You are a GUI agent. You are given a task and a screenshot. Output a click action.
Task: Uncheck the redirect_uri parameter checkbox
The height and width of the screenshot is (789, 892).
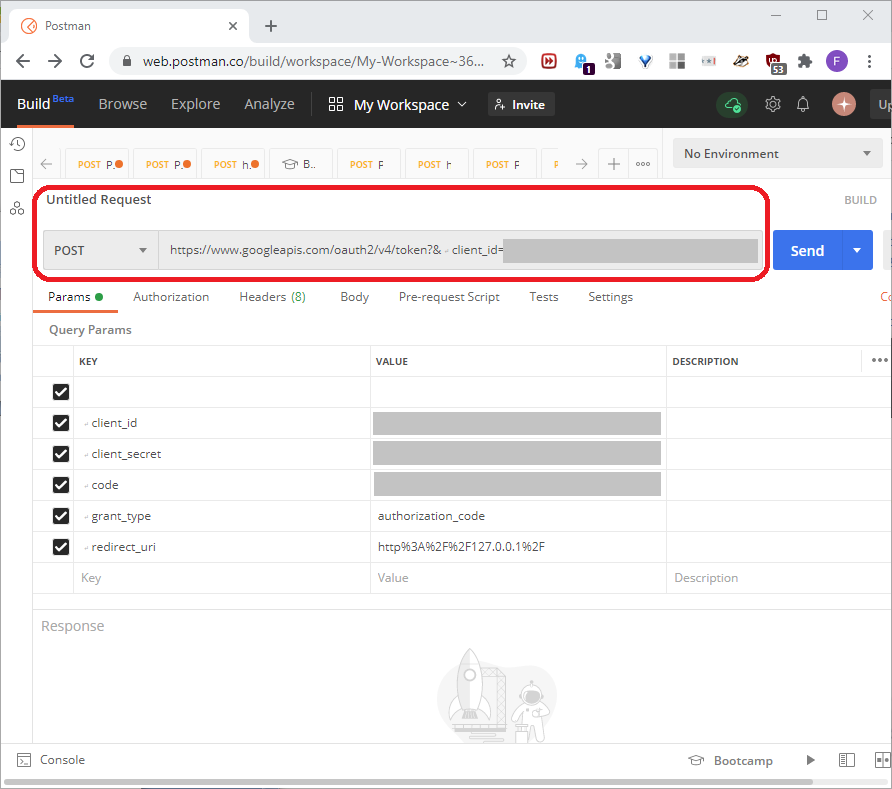click(61, 547)
